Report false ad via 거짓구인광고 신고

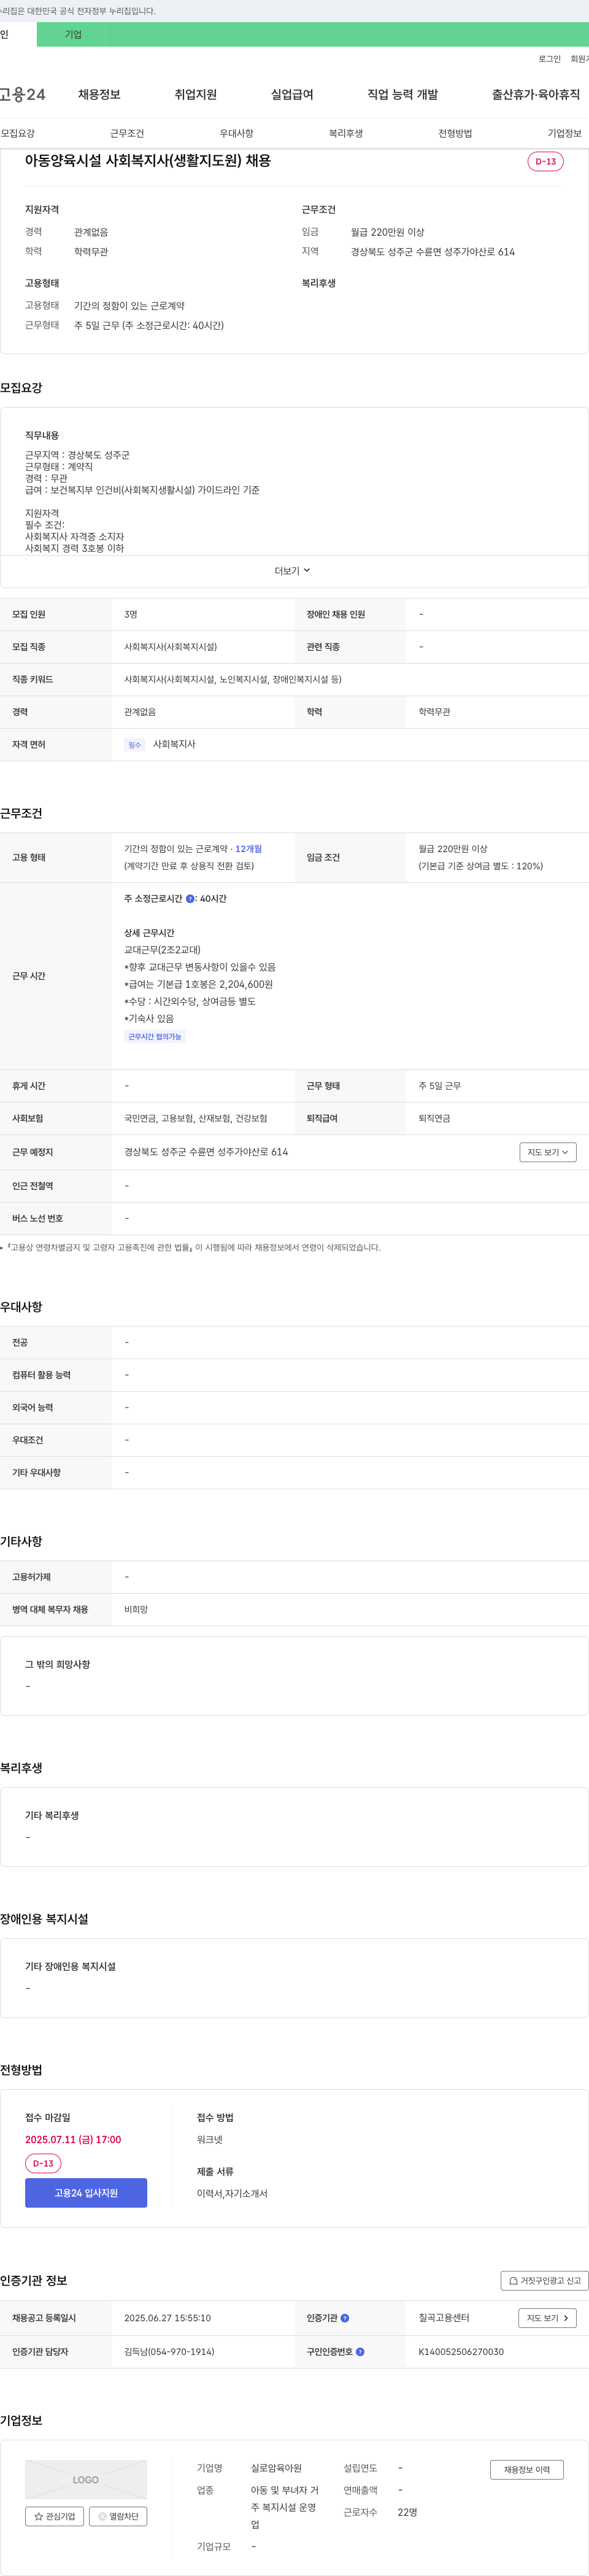pos(544,2281)
